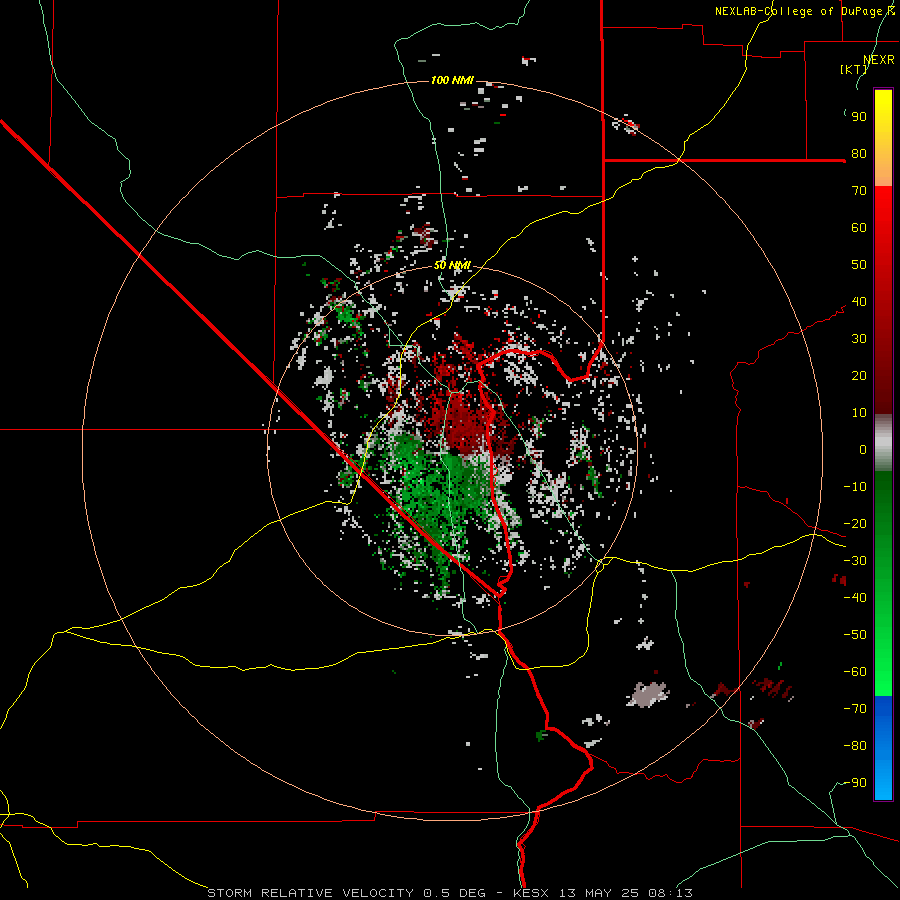Image resolution: width=900 pixels, height=900 pixels.
Task: Click the "[KT]" units label
Action: [854, 69]
